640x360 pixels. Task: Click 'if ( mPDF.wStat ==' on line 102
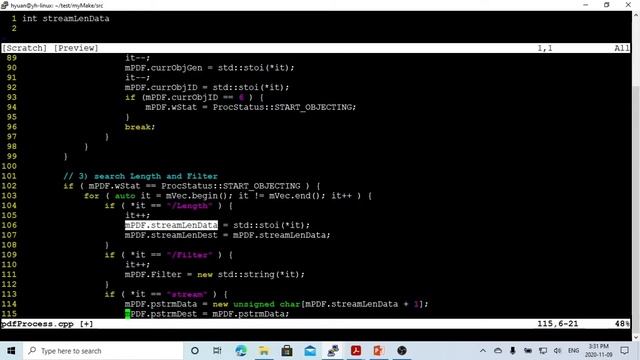coord(109,186)
